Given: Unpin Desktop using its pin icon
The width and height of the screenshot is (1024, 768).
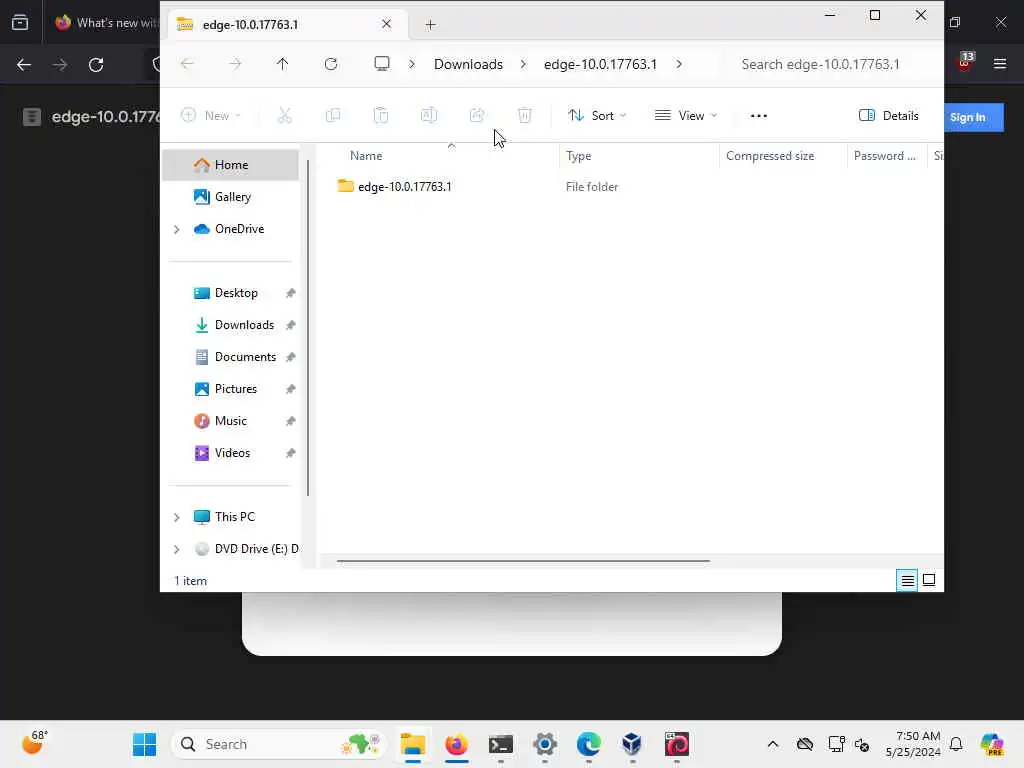Looking at the screenshot, I should pos(291,293).
